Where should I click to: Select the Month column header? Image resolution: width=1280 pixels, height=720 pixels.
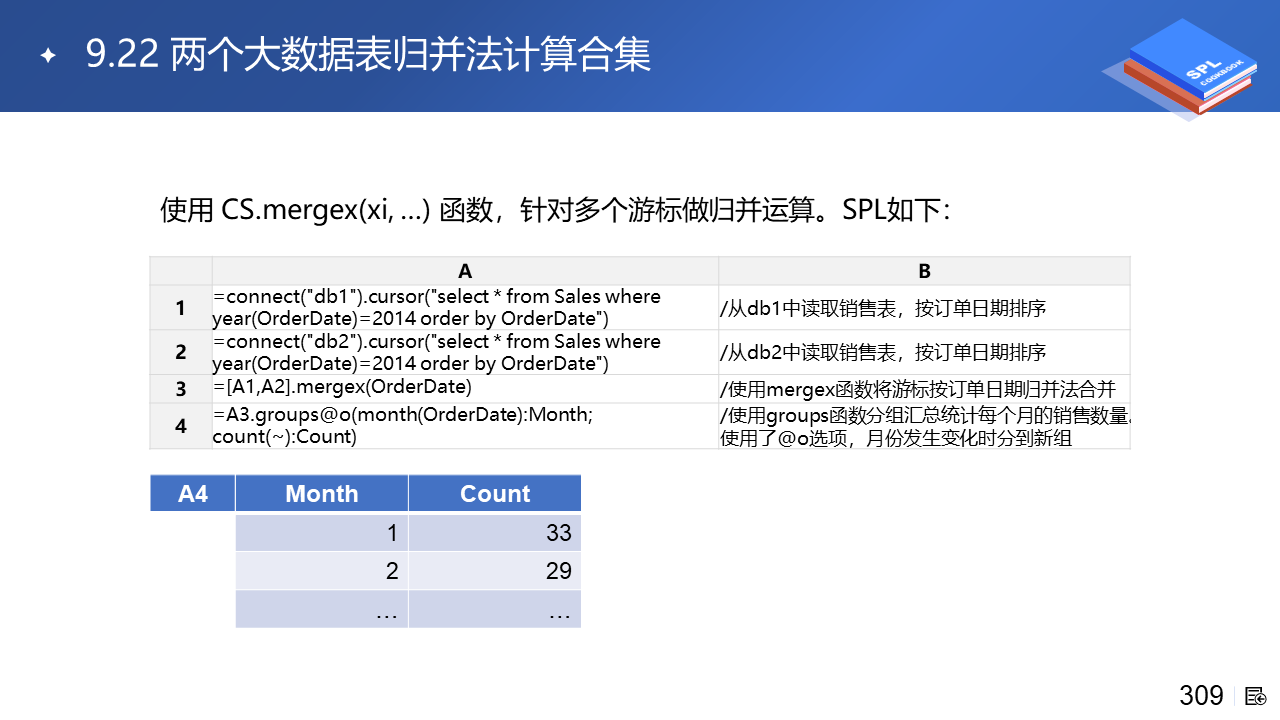tap(322, 493)
